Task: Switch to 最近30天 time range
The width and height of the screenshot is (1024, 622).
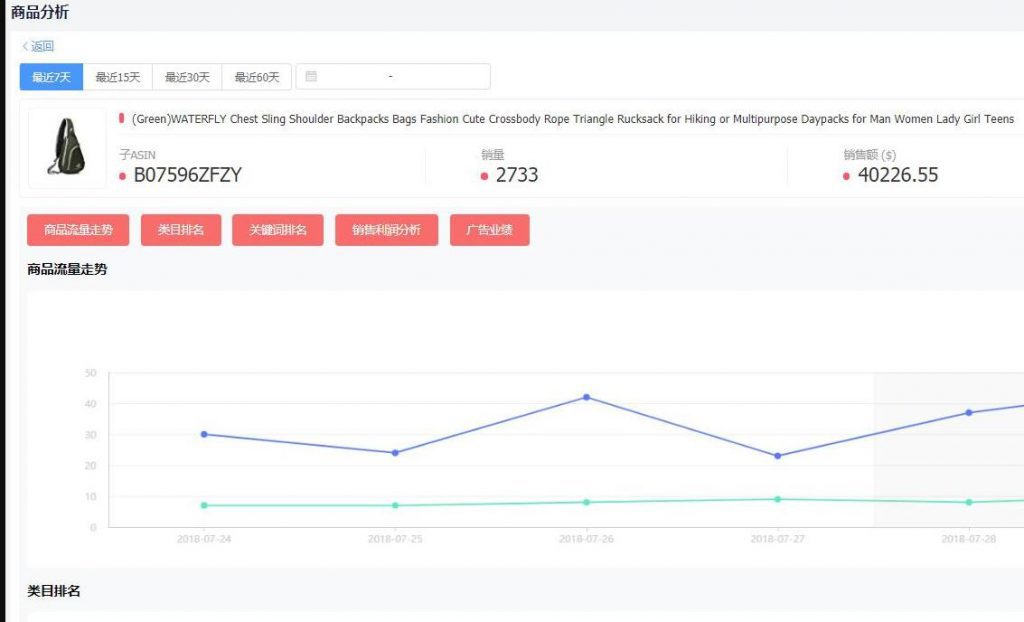Action: [x=187, y=77]
